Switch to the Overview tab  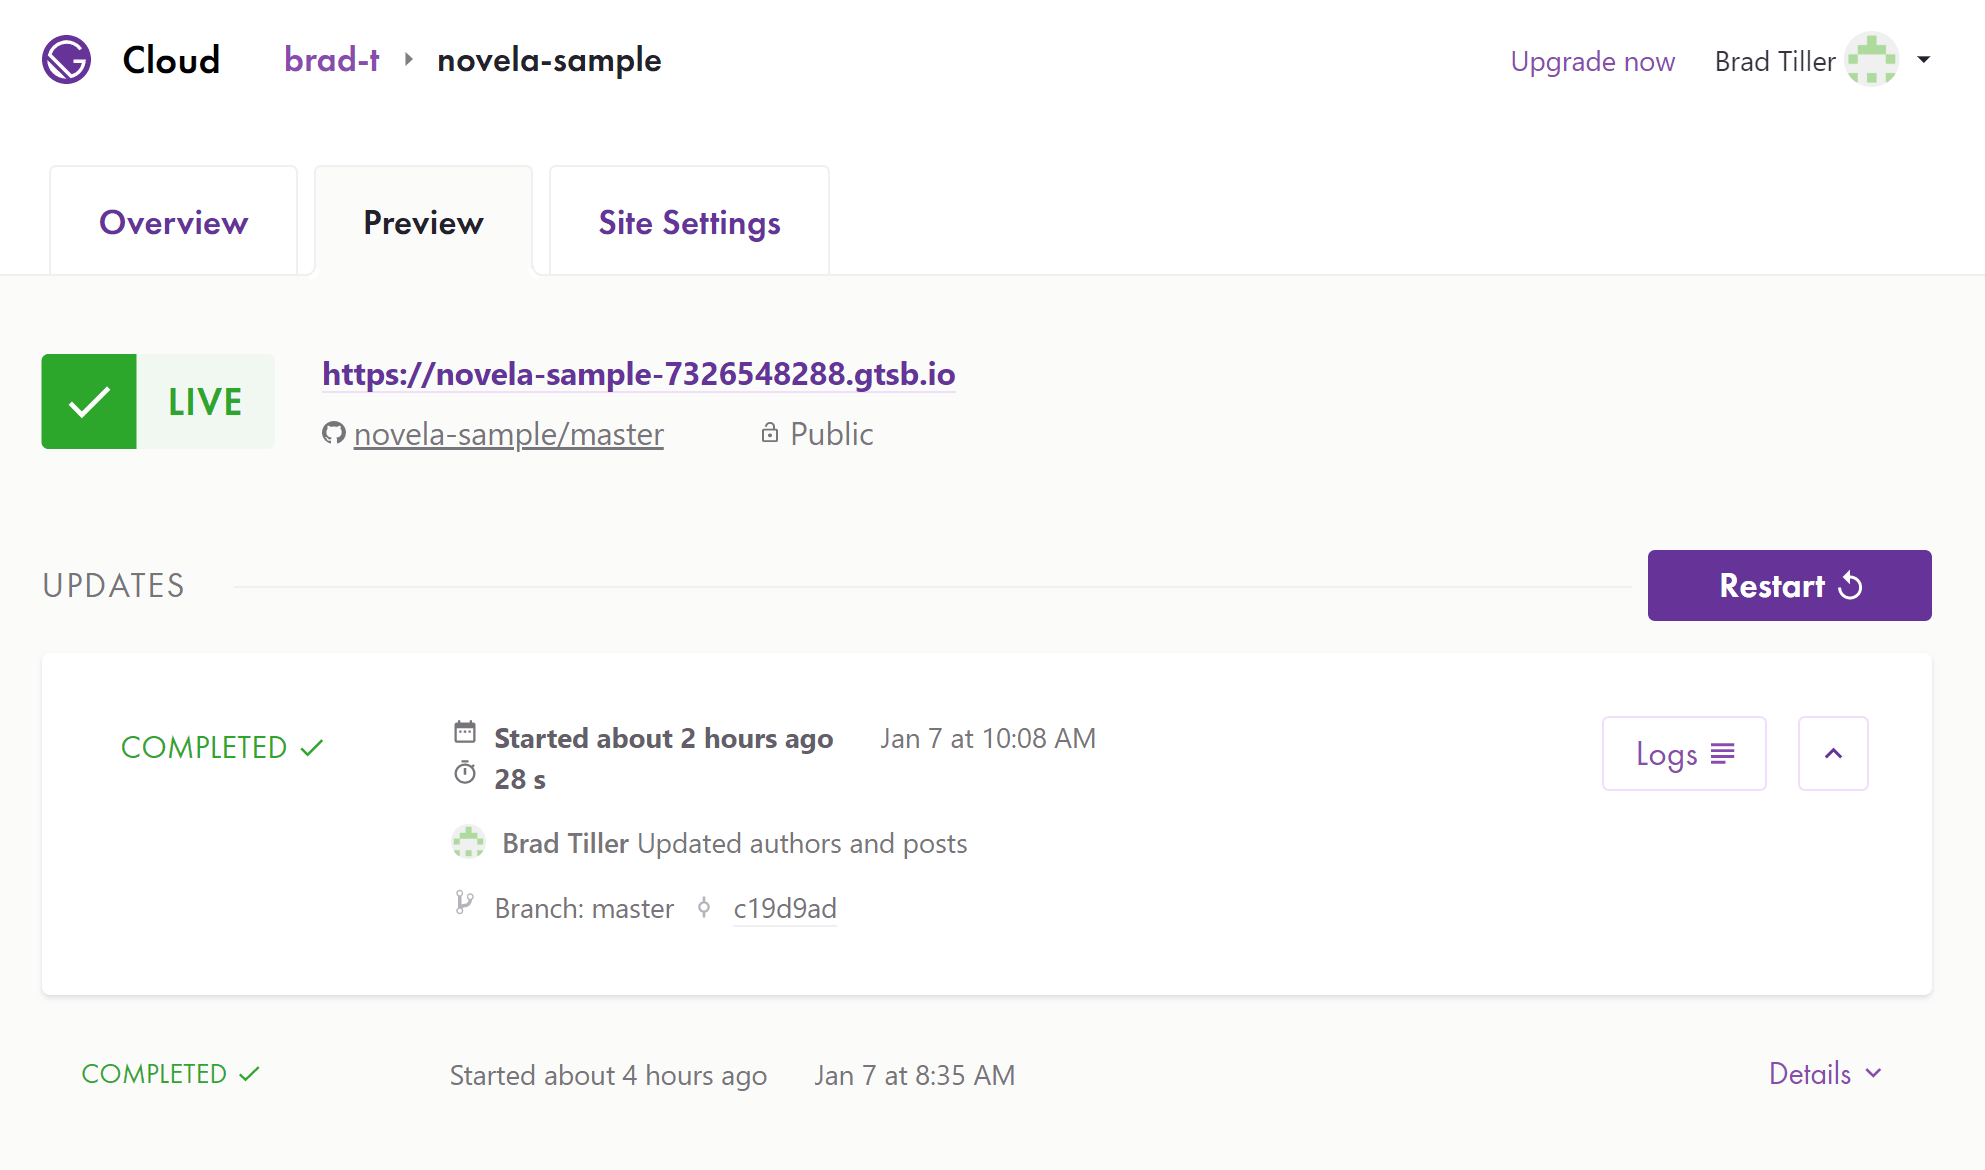173,222
